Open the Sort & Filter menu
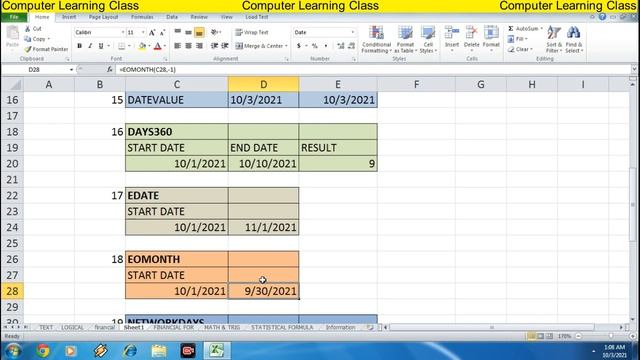 click(x=554, y=39)
